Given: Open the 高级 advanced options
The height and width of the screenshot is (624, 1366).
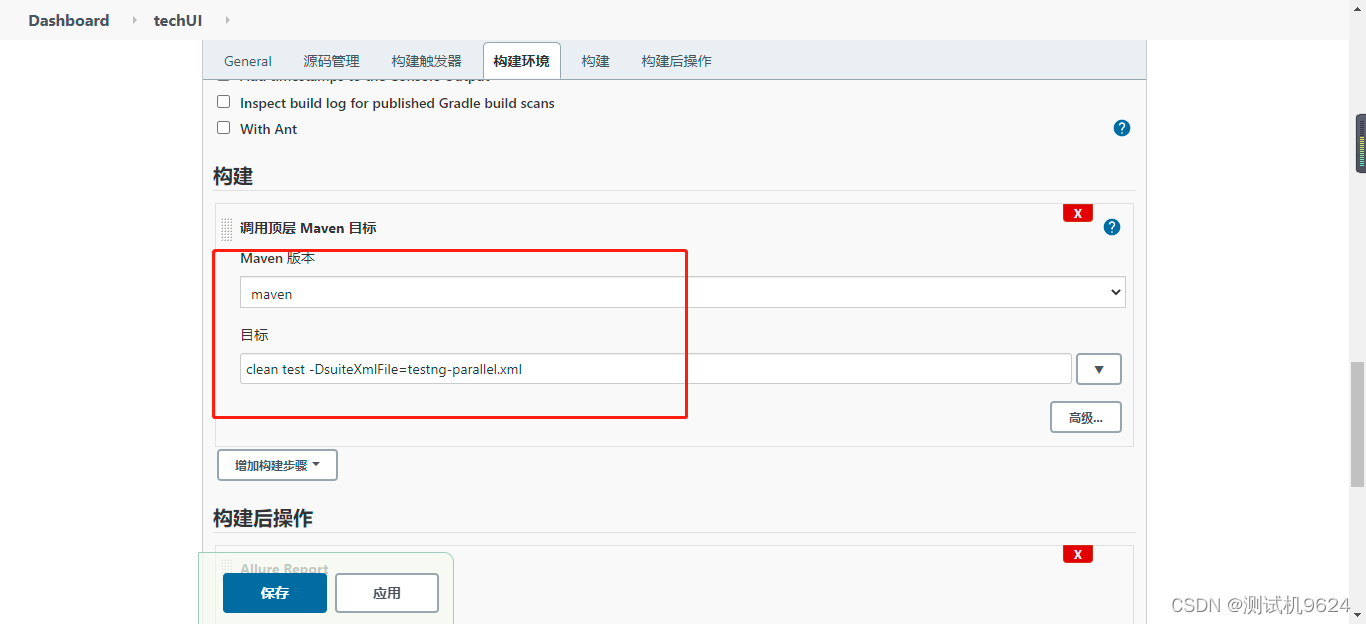Looking at the screenshot, I should point(1086,417).
